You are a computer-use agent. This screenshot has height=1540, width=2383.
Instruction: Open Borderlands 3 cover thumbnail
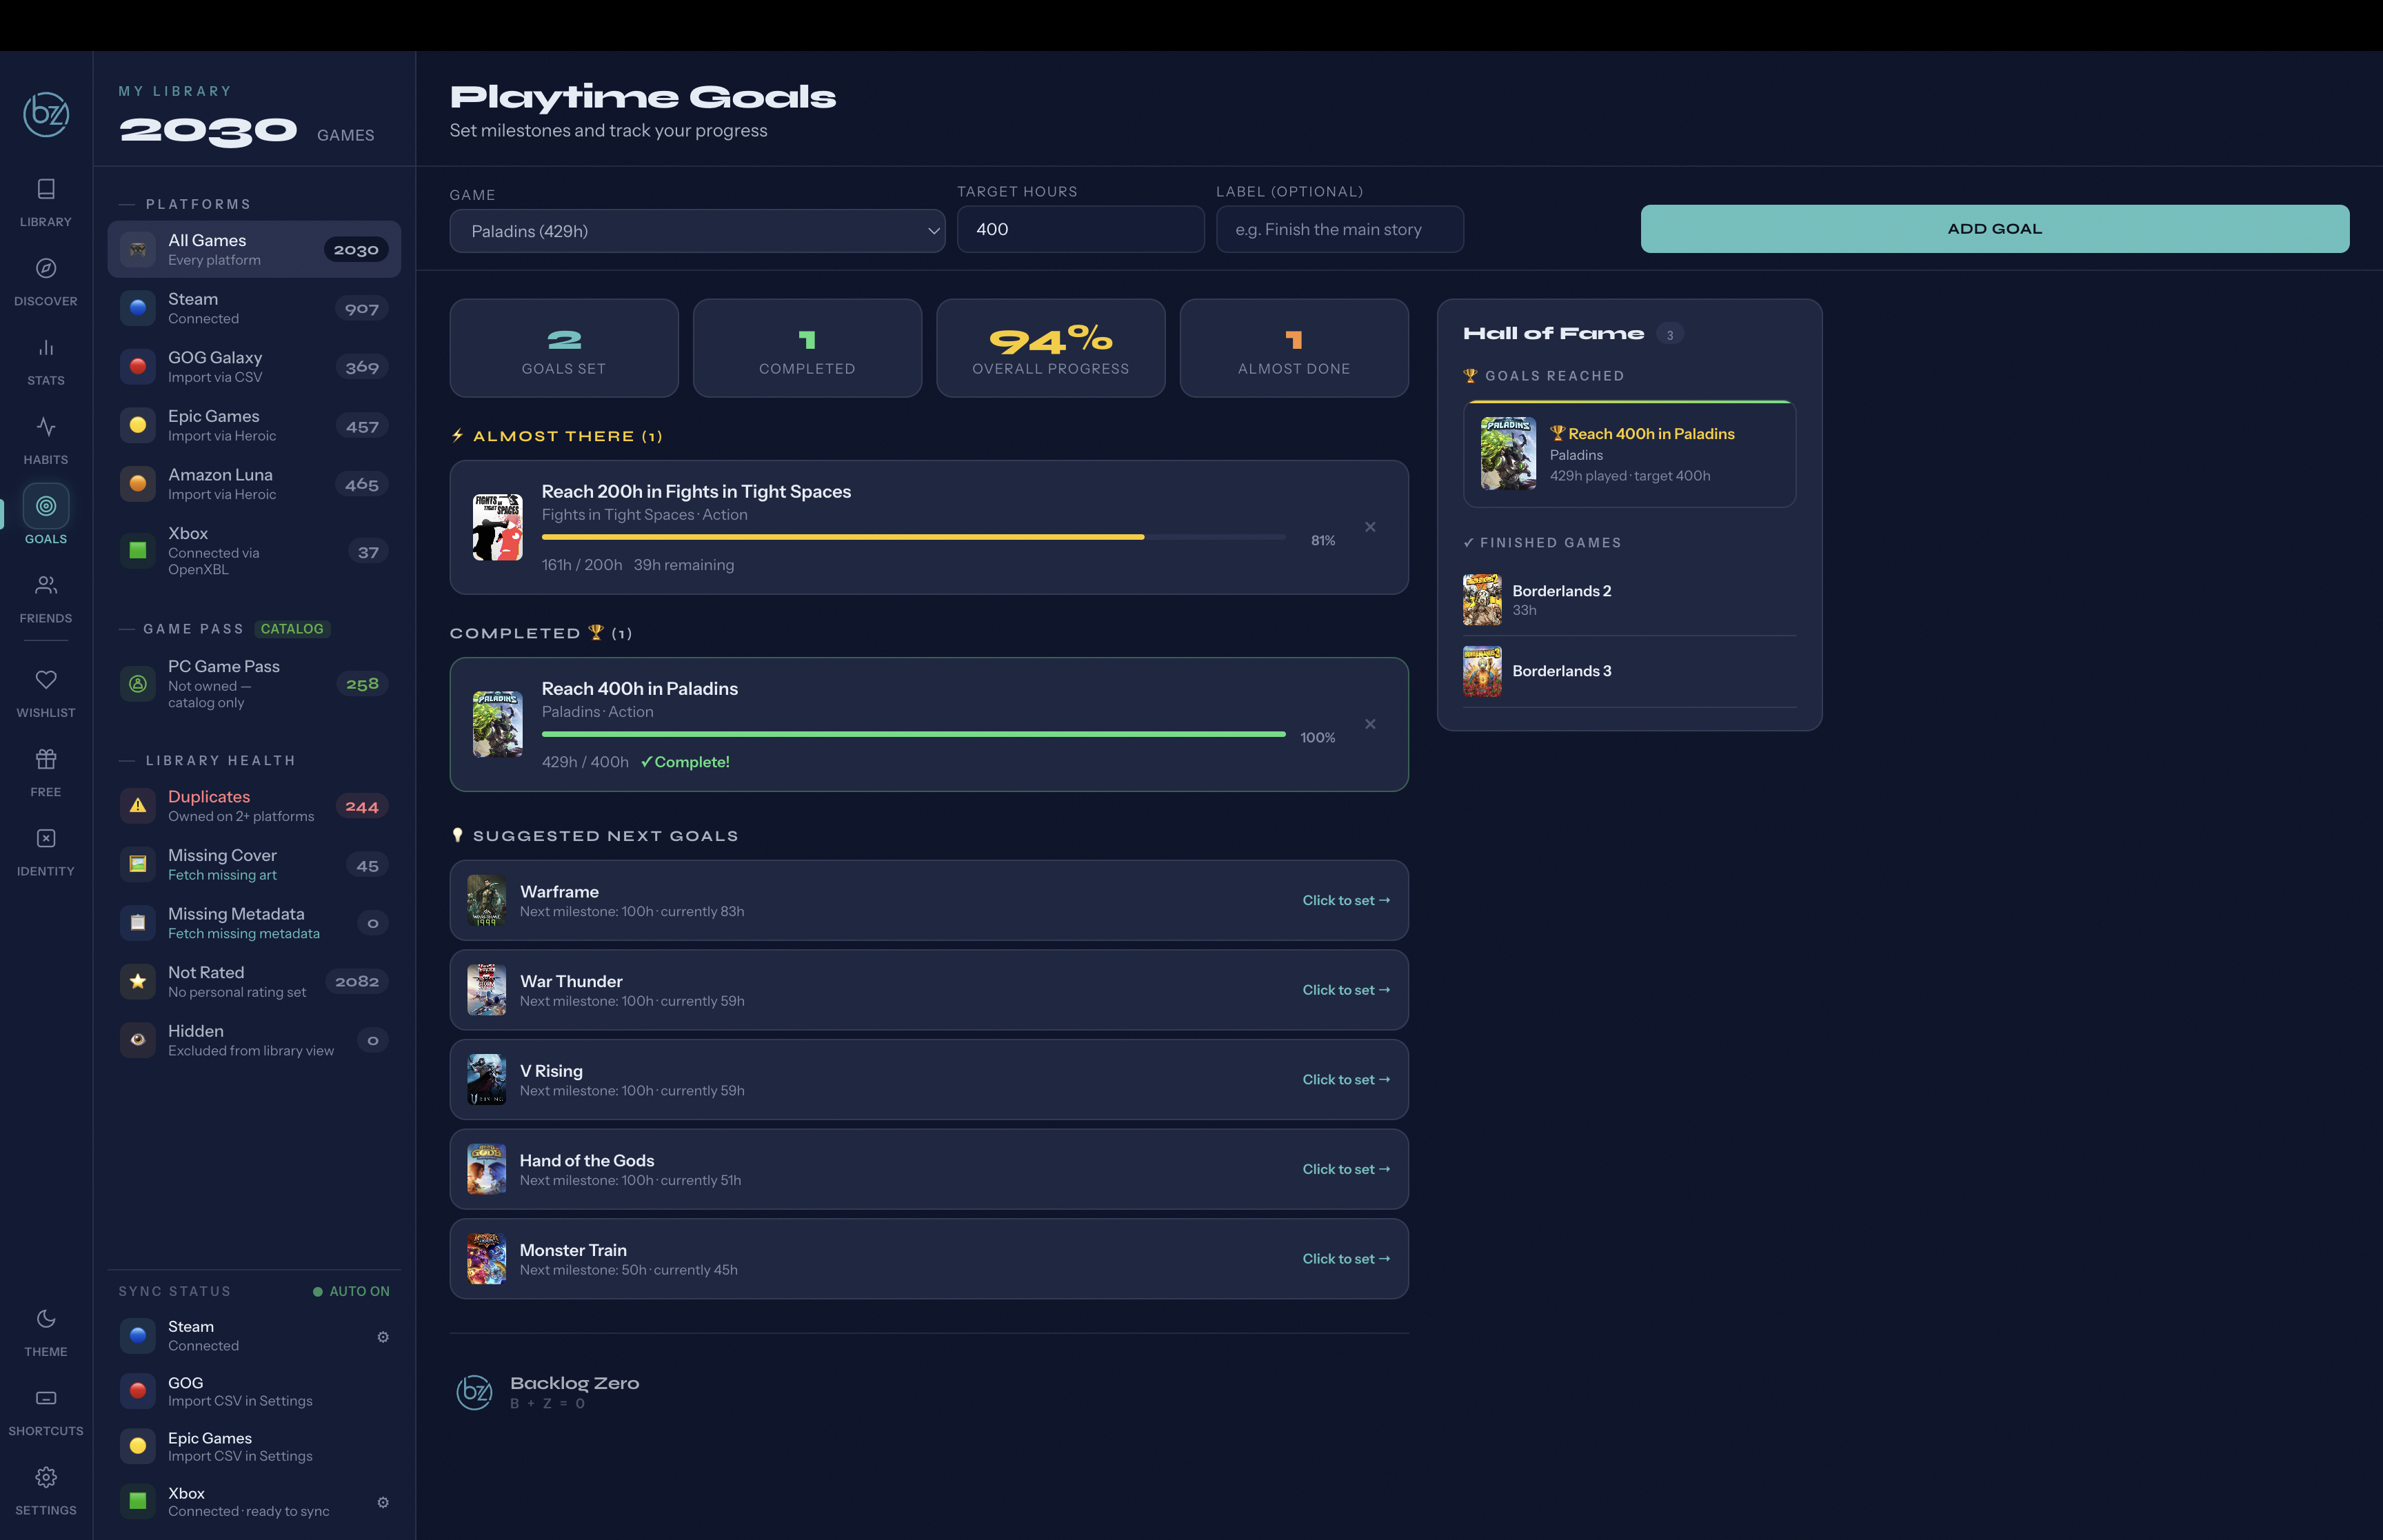(1482, 671)
